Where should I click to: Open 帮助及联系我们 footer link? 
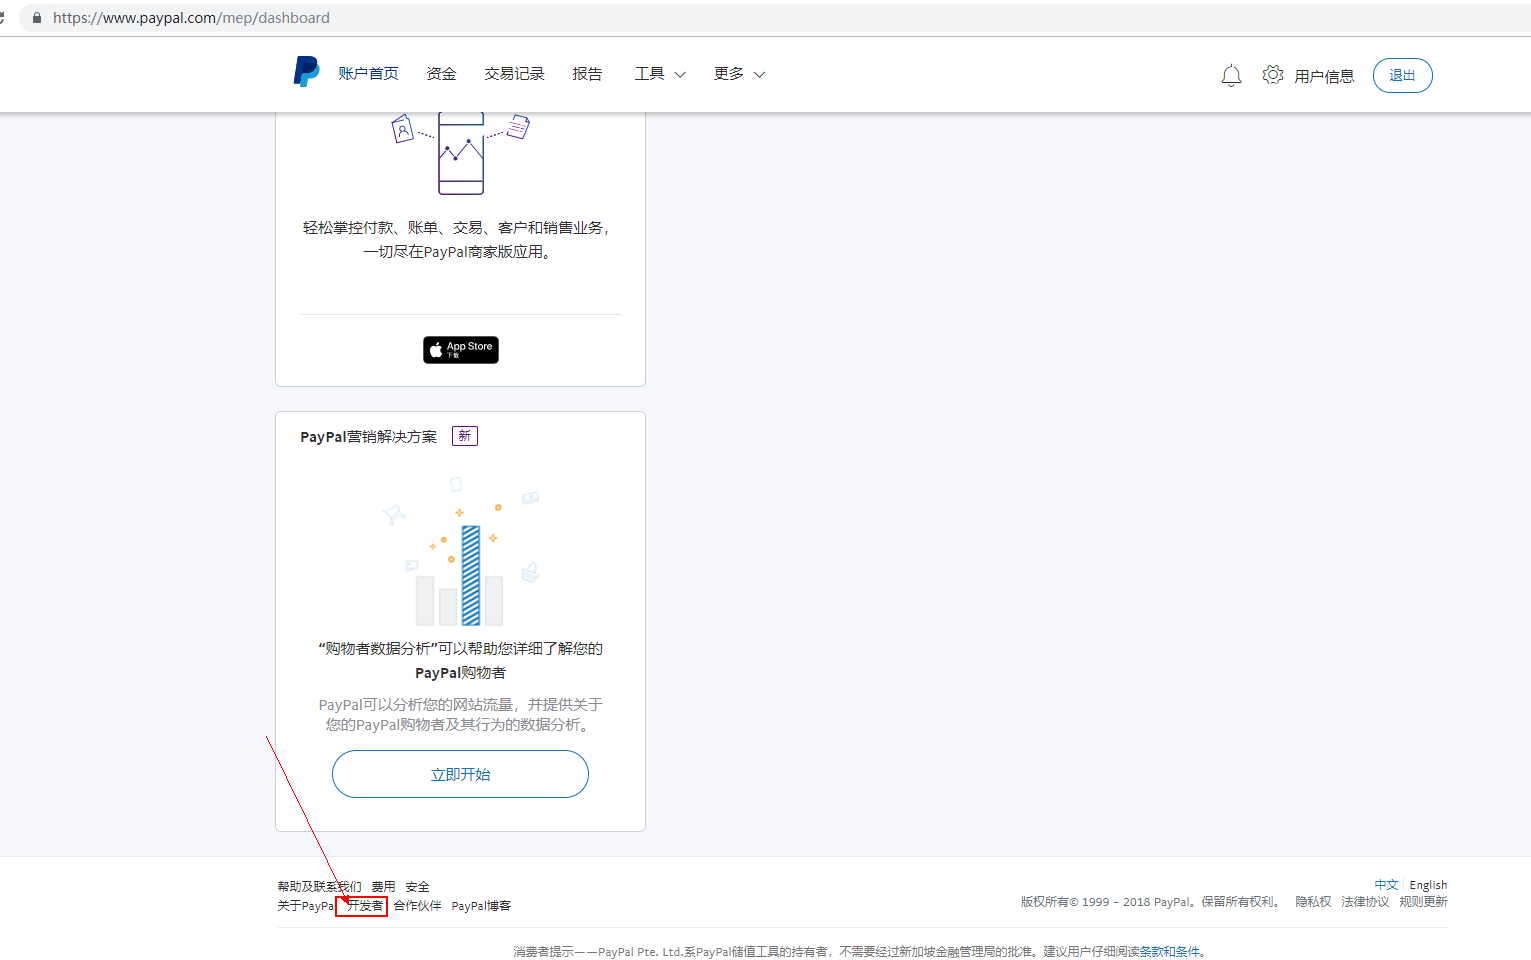pyautogui.click(x=319, y=887)
